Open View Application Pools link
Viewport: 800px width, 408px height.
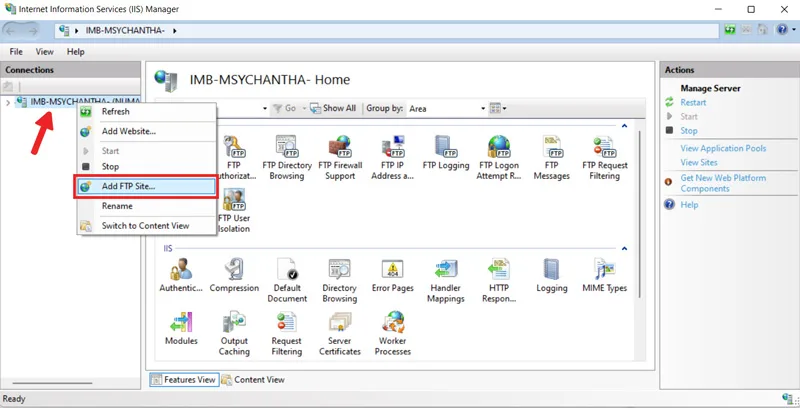723,148
